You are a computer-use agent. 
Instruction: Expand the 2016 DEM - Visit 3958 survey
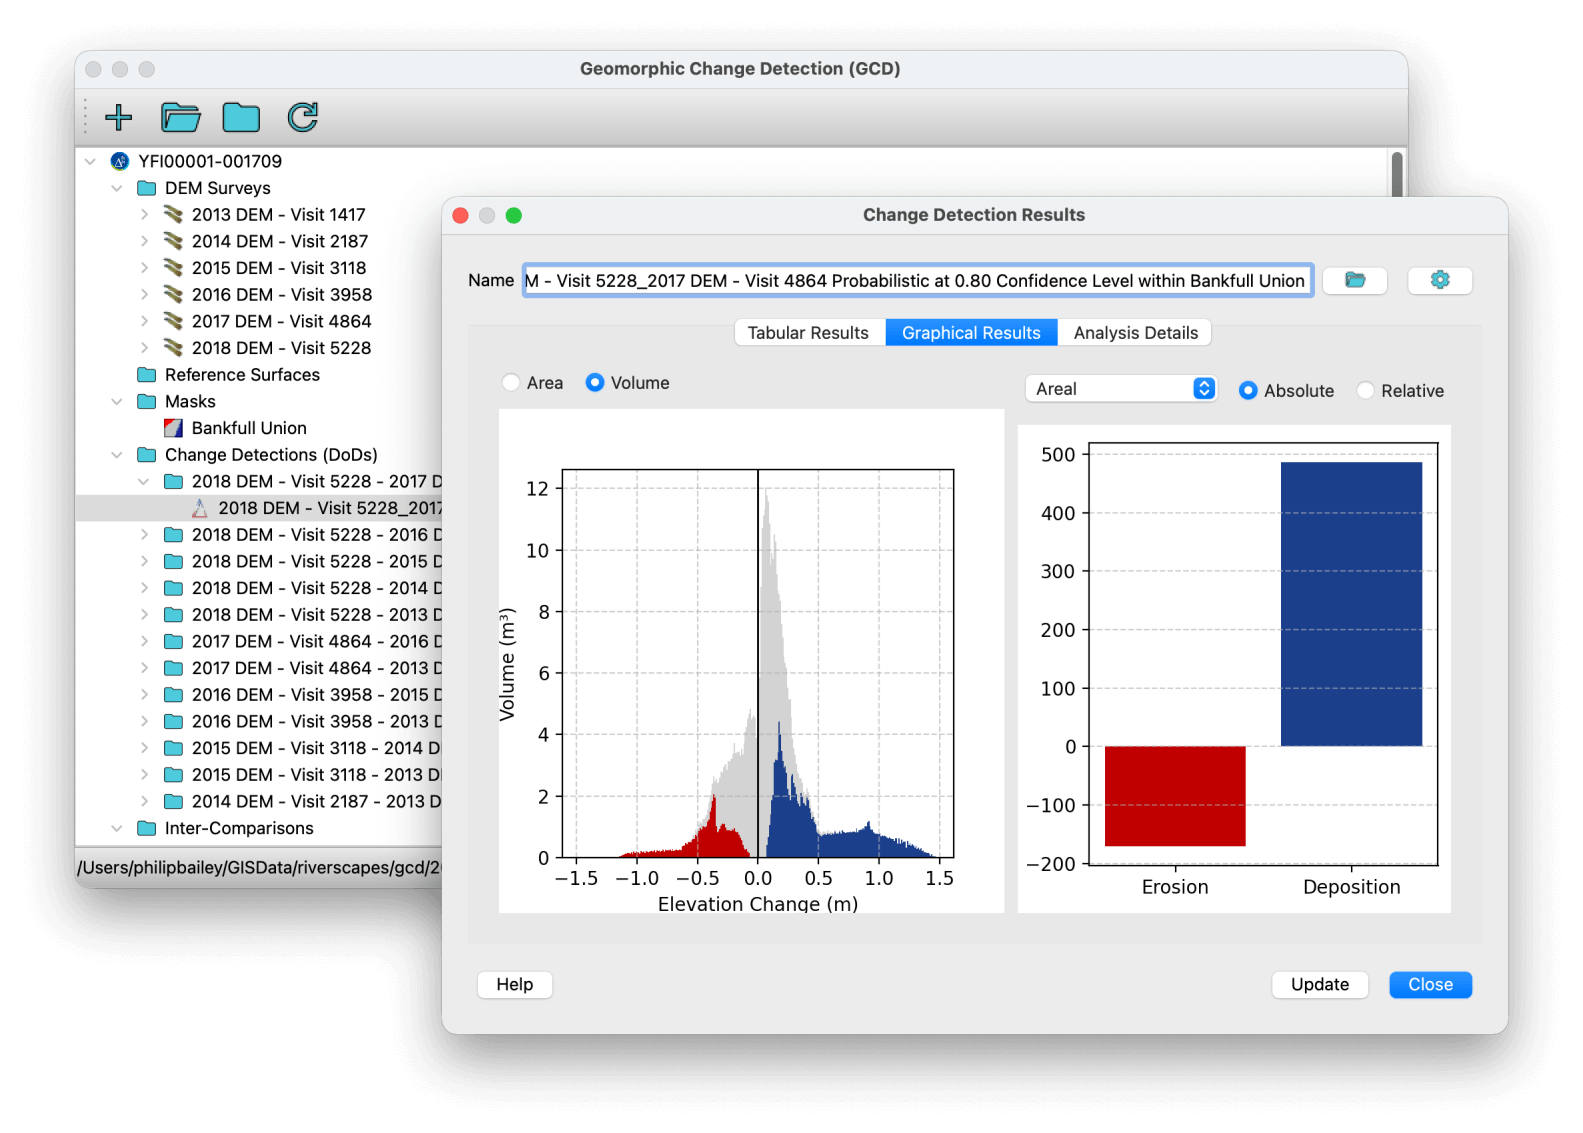click(x=144, y=294)
